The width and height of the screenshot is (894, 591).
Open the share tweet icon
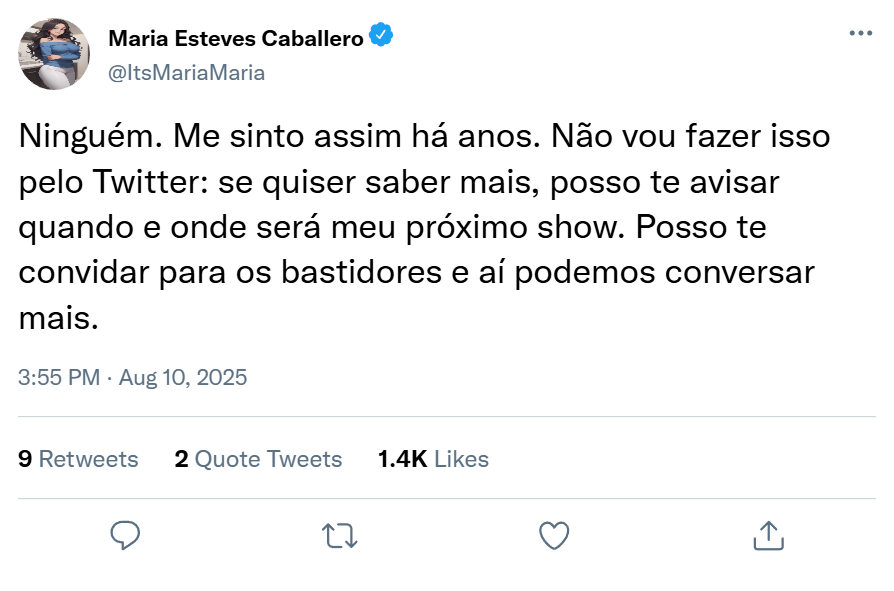pyautogui.click(x=768, y=535)
